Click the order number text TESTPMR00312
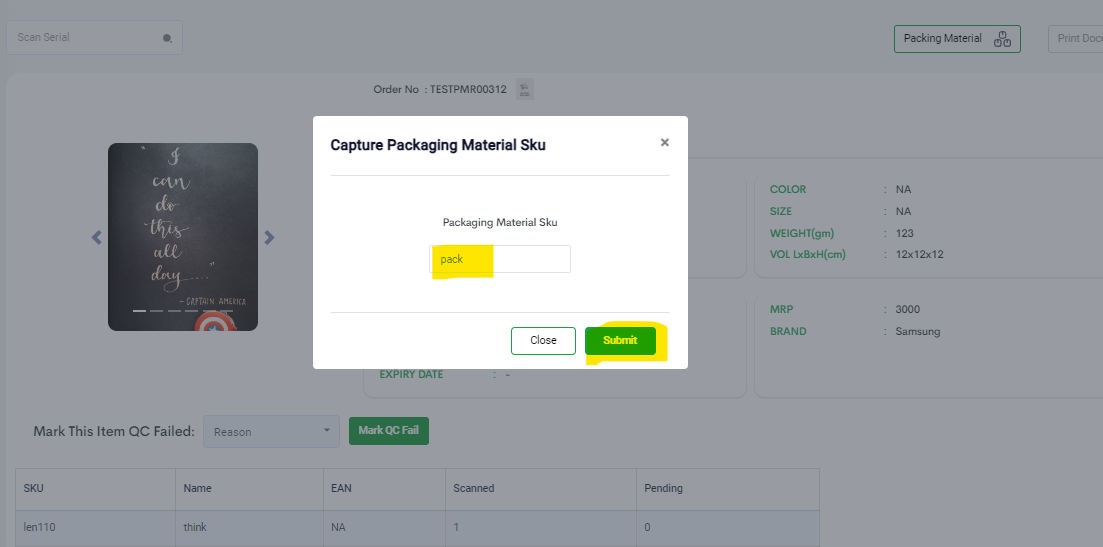 (468, 89)
